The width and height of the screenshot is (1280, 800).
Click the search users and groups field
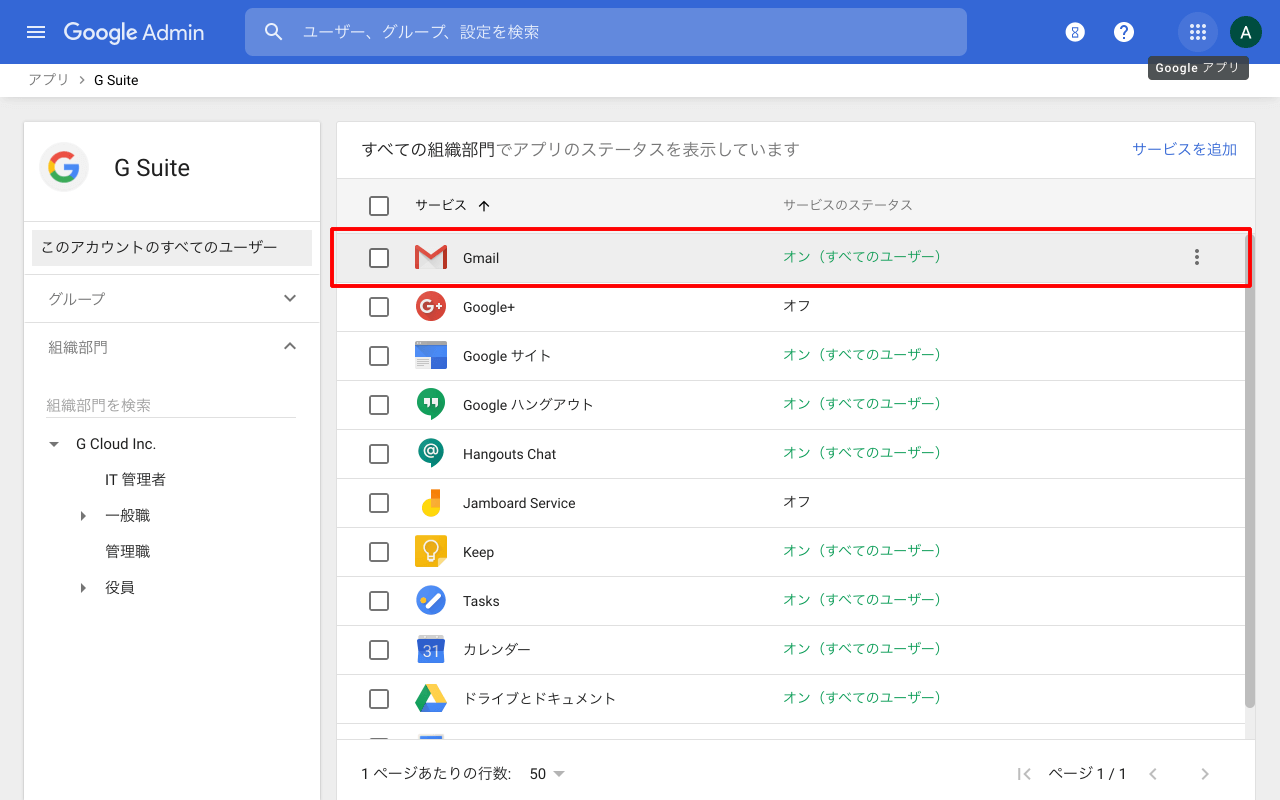click(x=605, y=32)
